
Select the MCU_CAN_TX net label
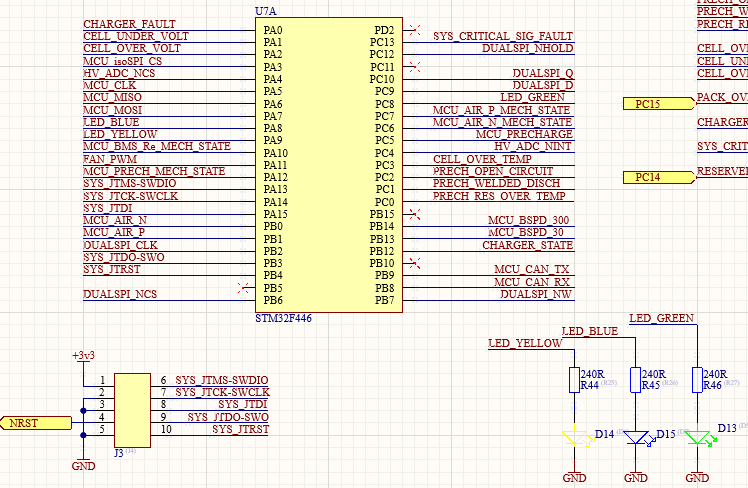tap(532, 270)
